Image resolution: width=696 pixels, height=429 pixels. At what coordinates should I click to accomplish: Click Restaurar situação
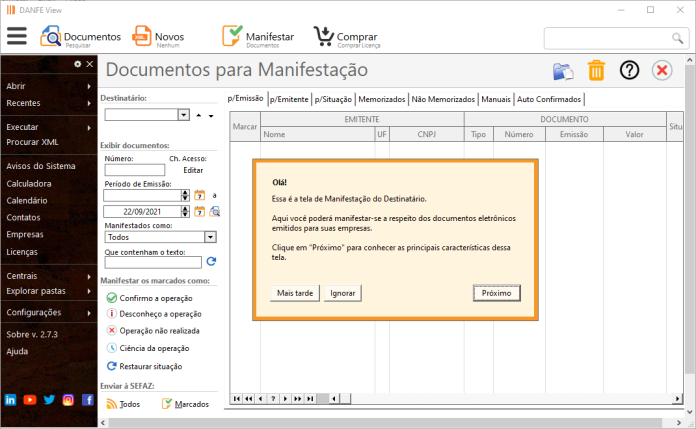click(x=145, y=366)
